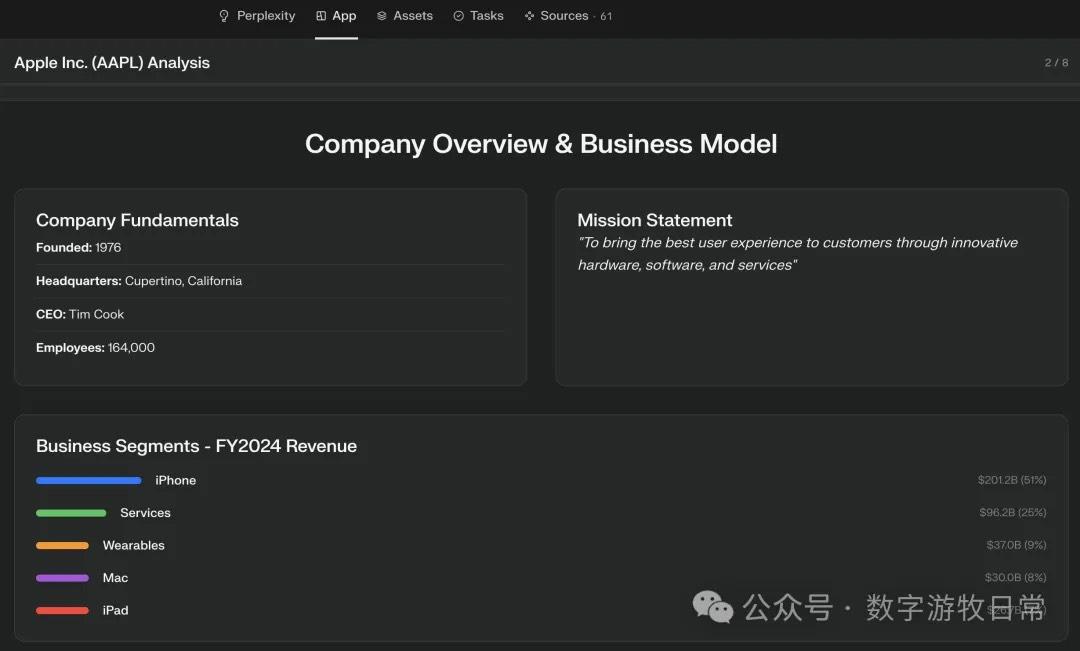Click the Sources count of 61

606,17
